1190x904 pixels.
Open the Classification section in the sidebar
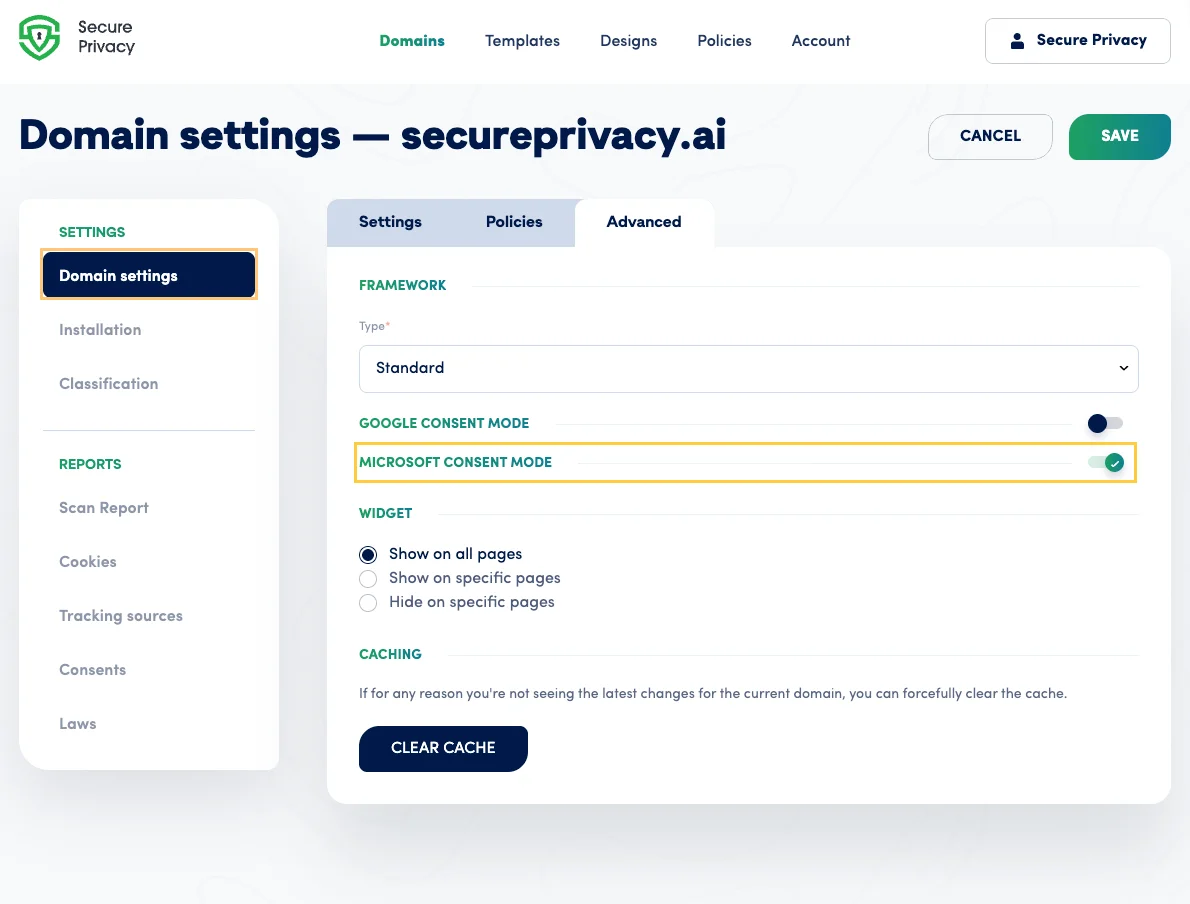pyautogui.click(x=108, y=383)
